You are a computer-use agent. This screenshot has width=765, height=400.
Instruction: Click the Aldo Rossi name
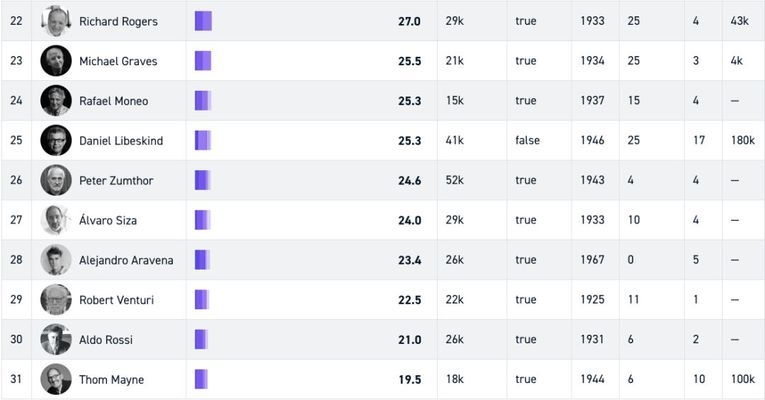108,340
